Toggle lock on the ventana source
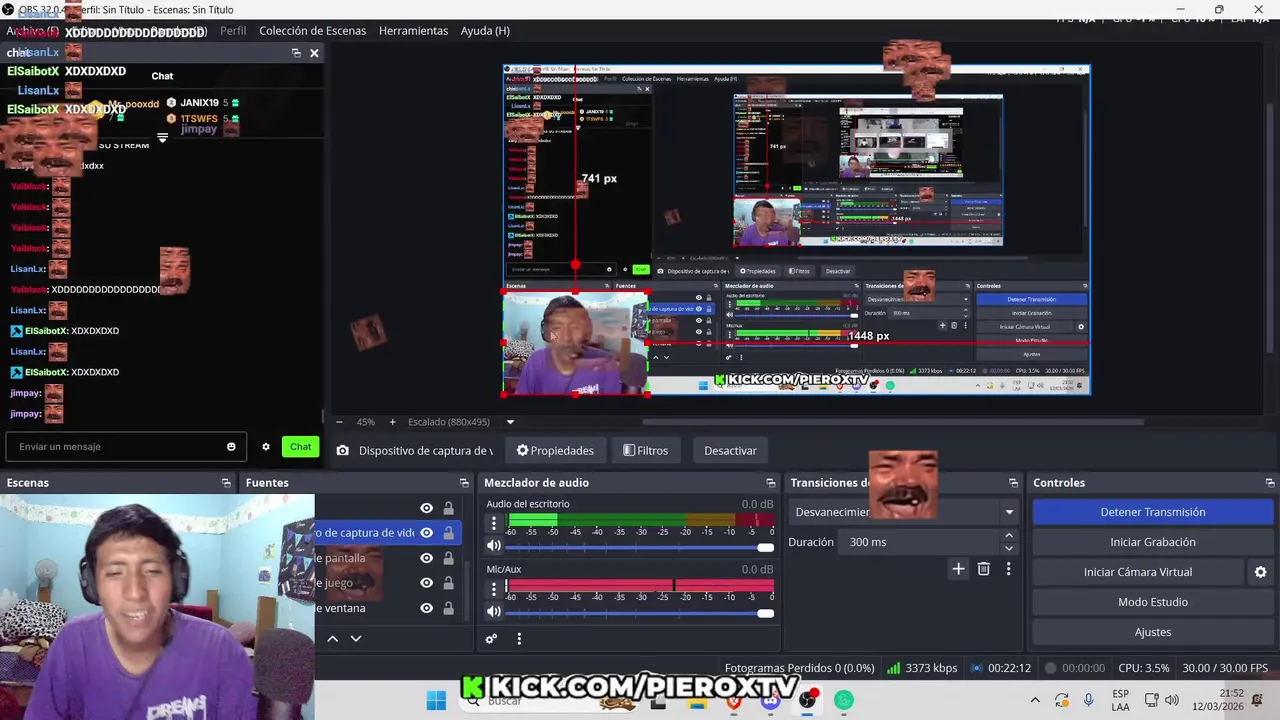The height and width of the screenshot is (720, 1280). pyautogui.click(x=449, y=608)
